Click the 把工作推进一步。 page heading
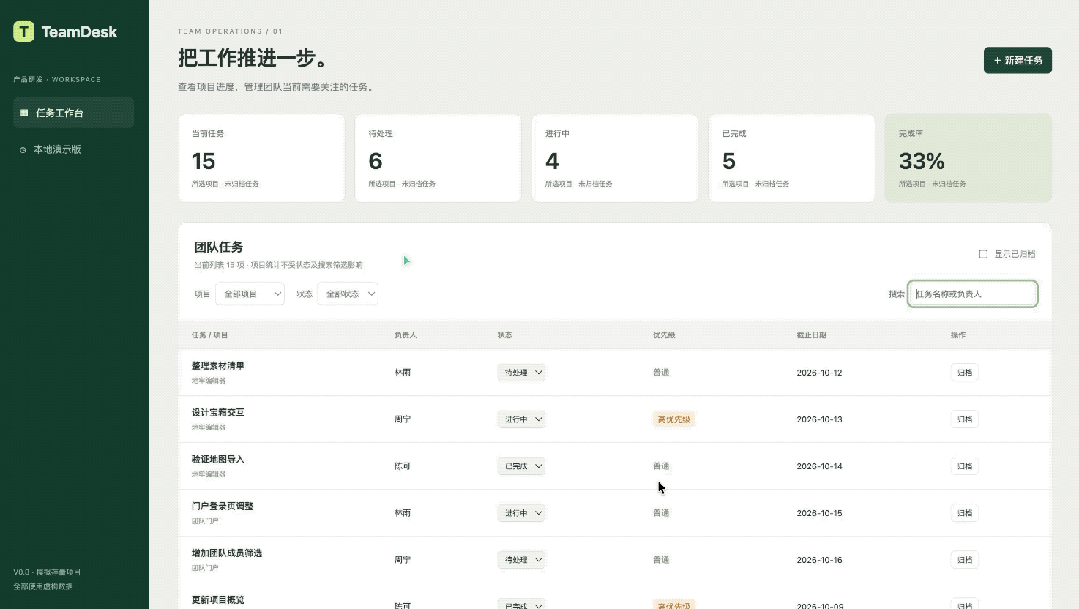The width and height of the screenshot is (1079, 609). pyautogui.click(x=254, y=58)
